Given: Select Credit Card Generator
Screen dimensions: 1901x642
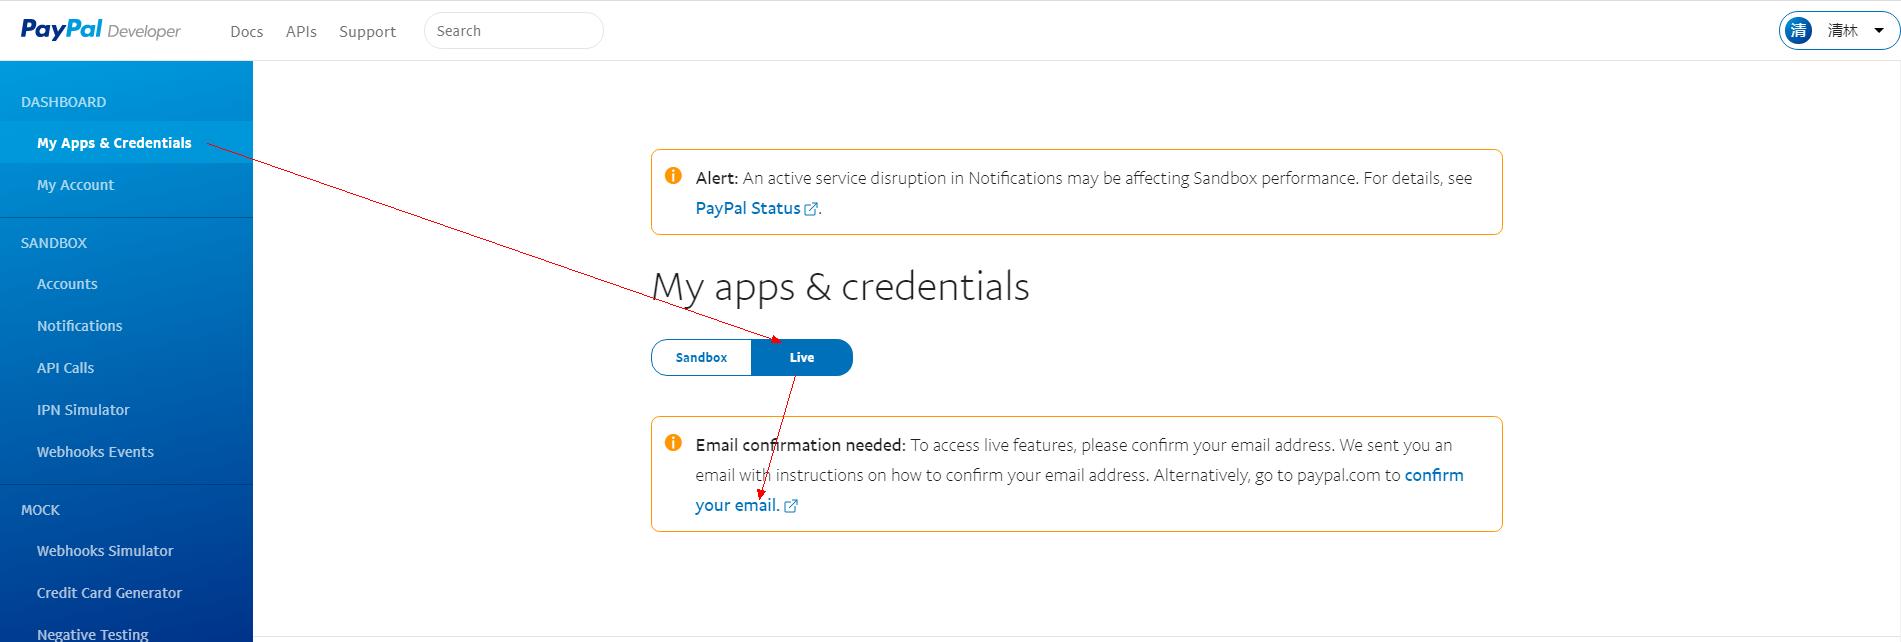Looking at the screenshot, I should point(109,593).
